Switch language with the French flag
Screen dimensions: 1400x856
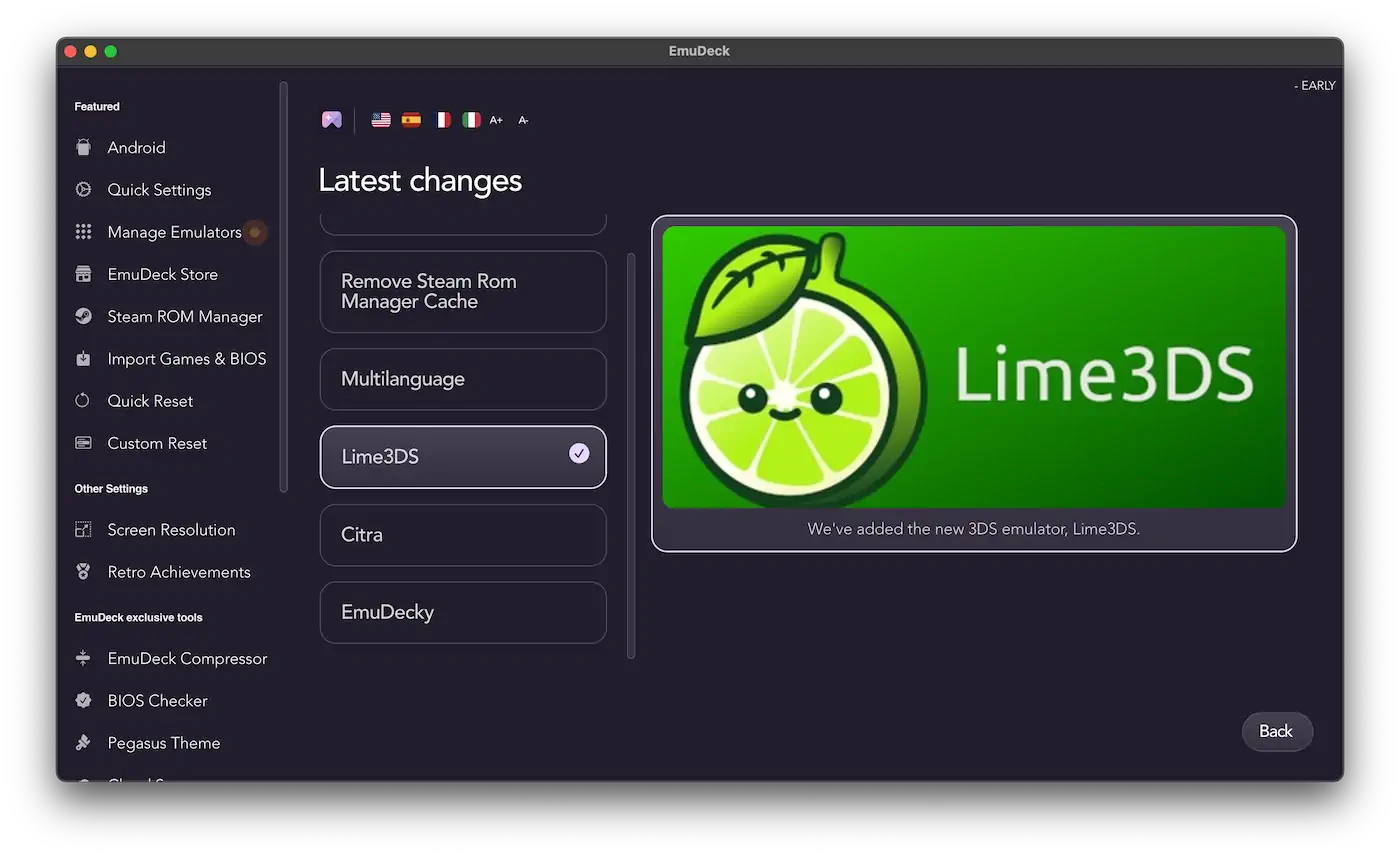[x=441, y=120]
